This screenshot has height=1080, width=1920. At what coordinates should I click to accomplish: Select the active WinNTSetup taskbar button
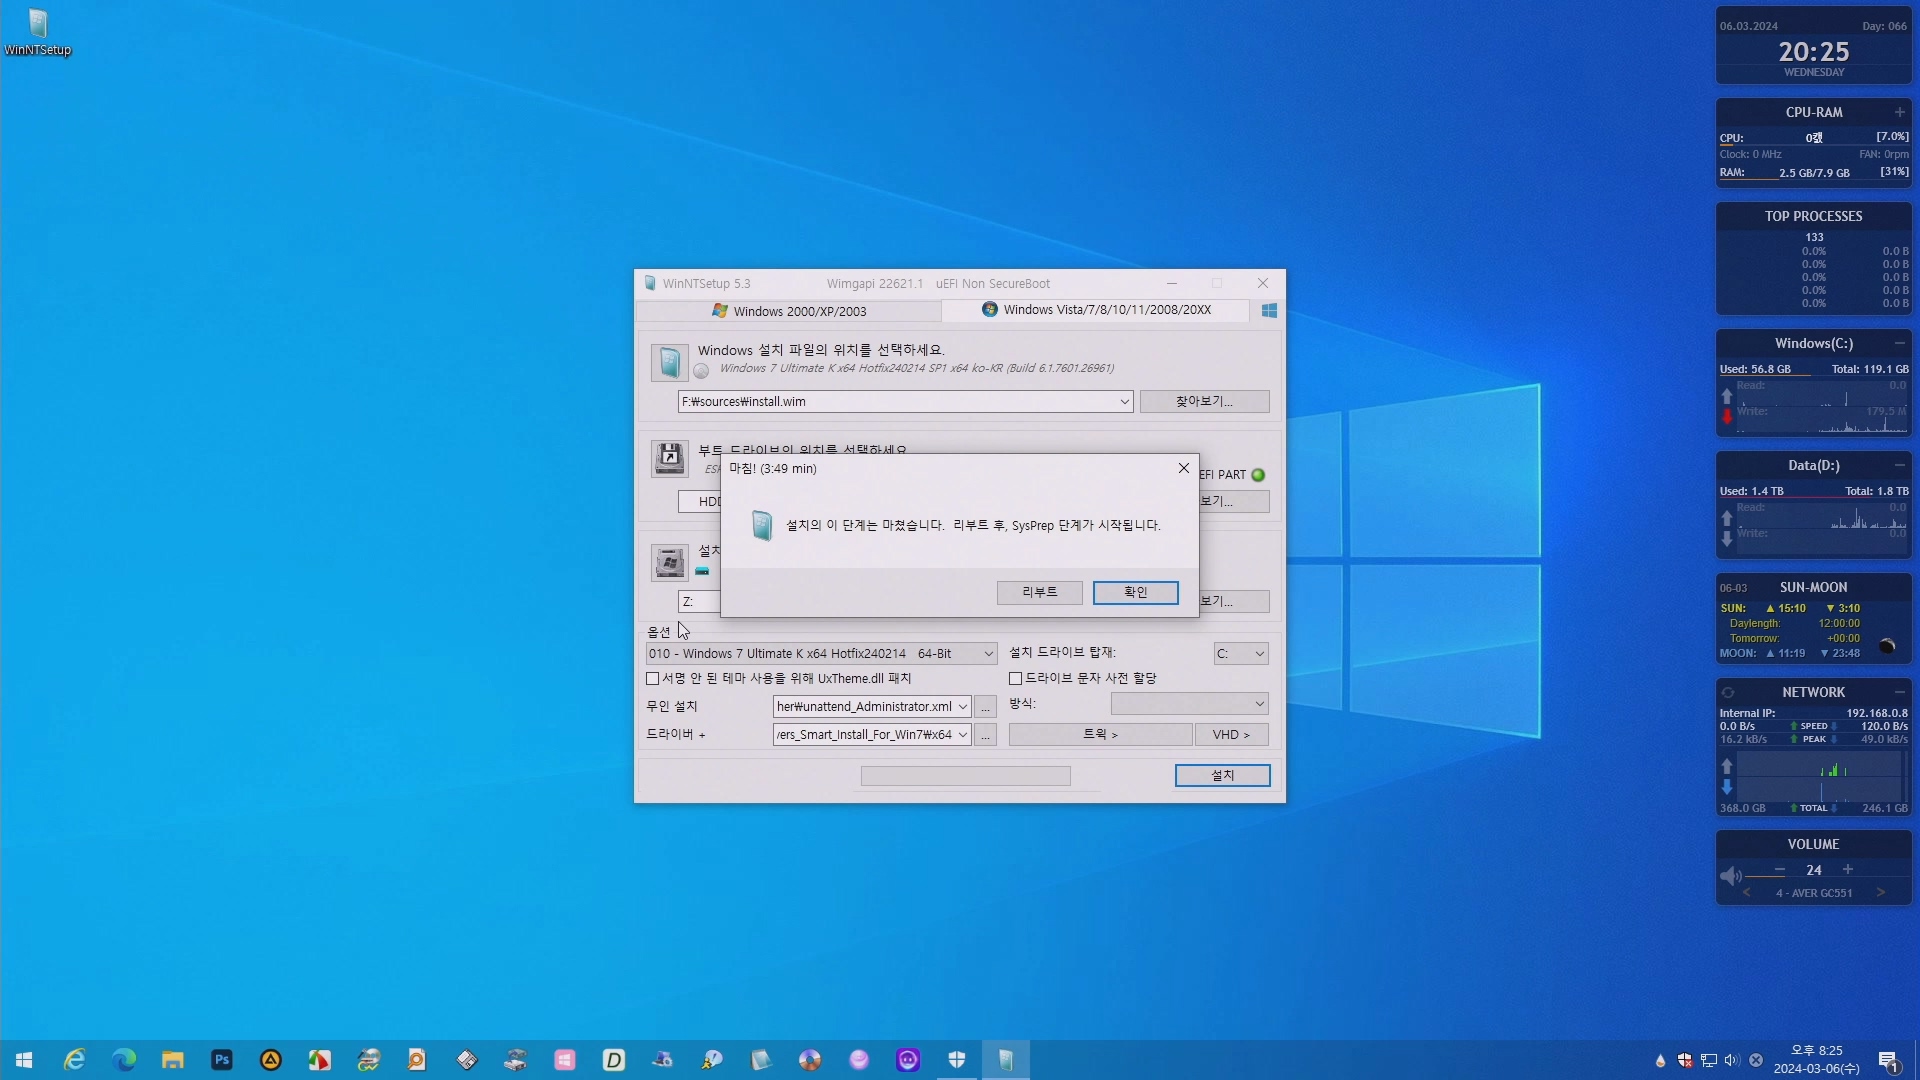pos(1006,1060)
